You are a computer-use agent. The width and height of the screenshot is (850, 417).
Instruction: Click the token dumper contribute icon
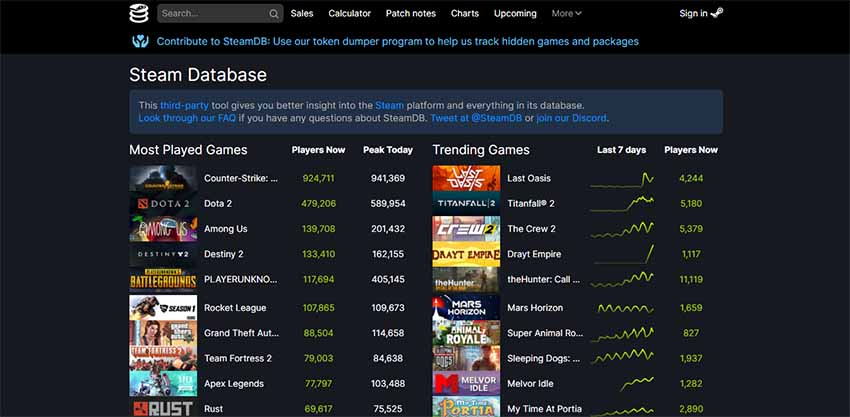point(140,41)
